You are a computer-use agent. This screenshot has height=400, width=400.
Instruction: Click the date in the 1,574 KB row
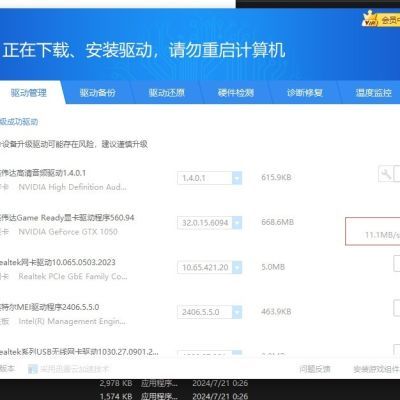pyautogui.click(x=220, y=396)
